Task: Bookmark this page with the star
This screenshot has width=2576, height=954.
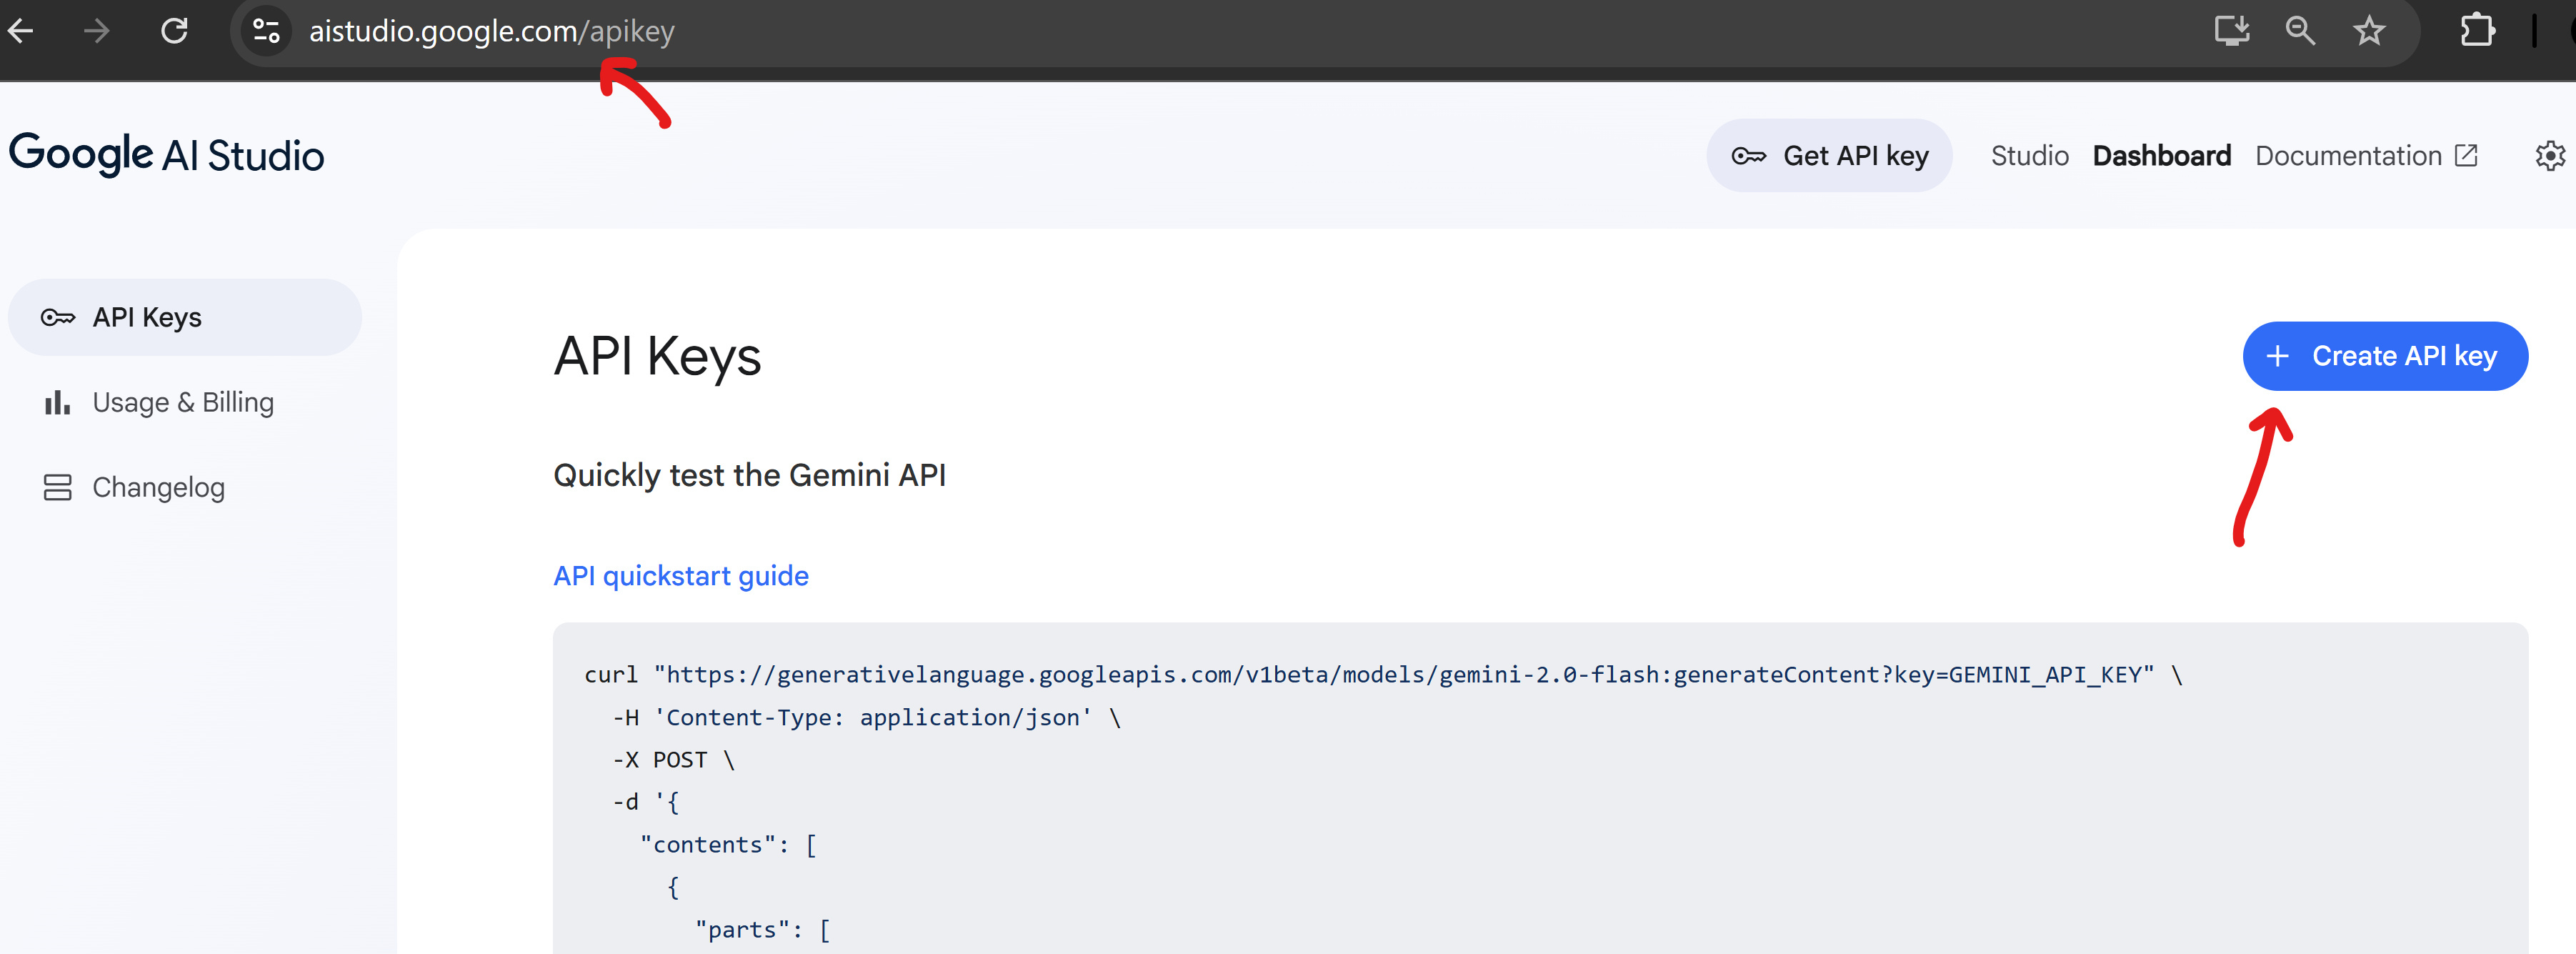Action: (x=2369, y=31)
